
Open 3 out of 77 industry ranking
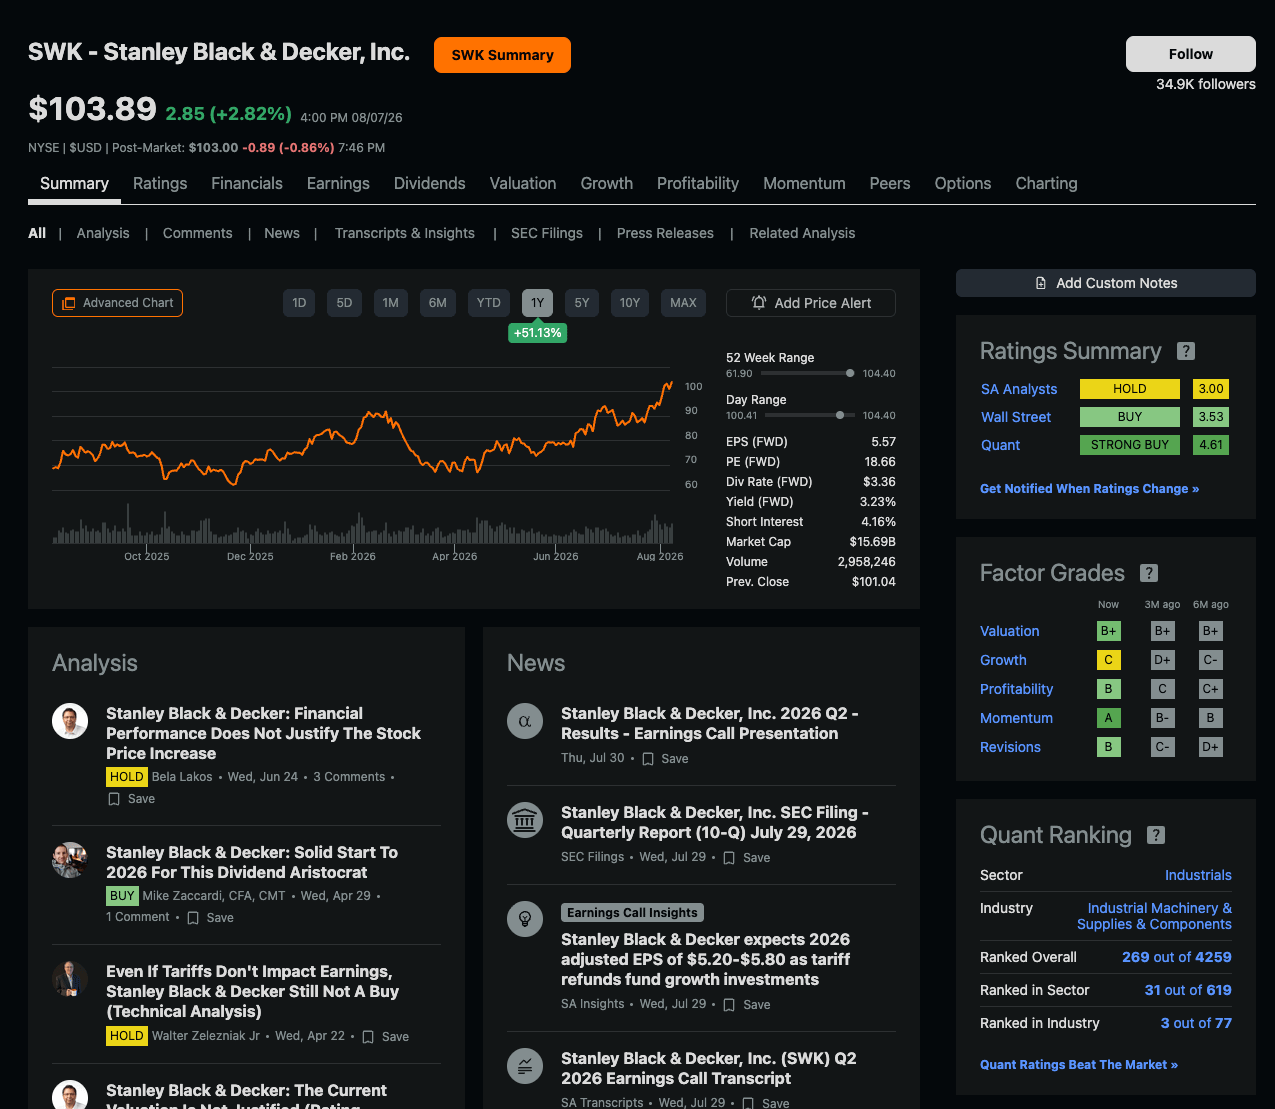tap(1196, 1023)
